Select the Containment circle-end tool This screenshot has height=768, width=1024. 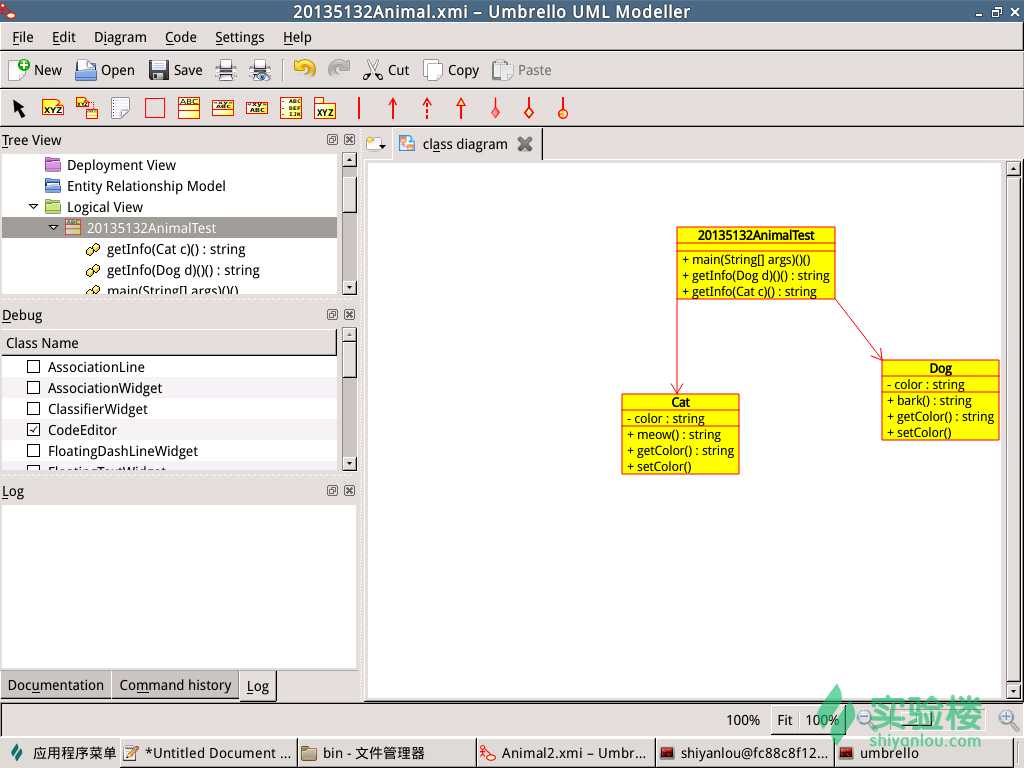point(563,108)
